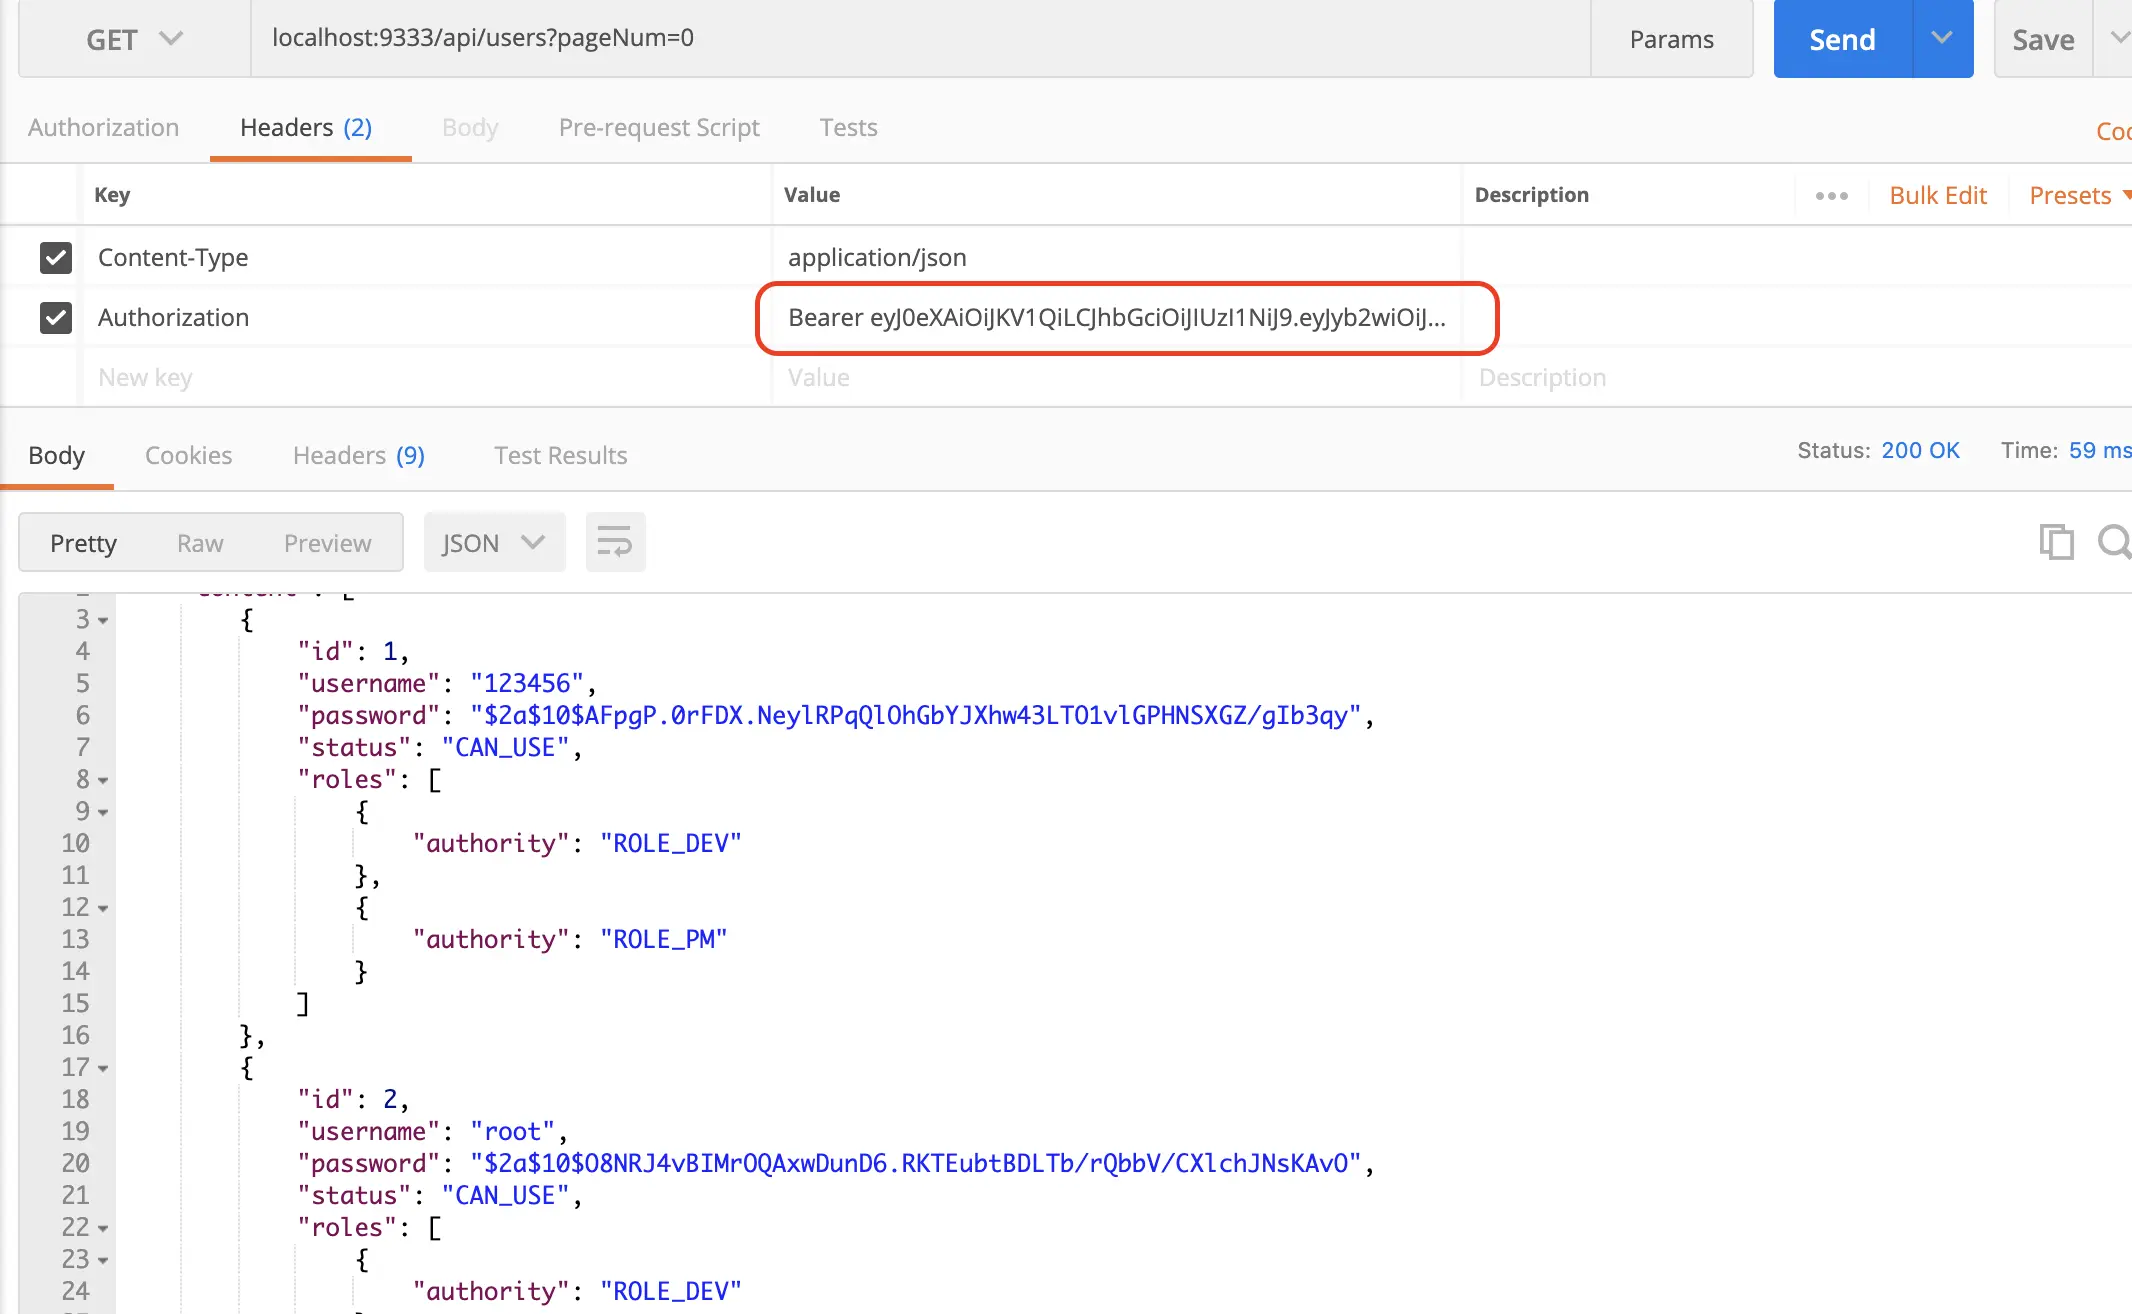Search within the response body
The width and height of the screenshot is (2132, 1314).
pos(2114,541)
